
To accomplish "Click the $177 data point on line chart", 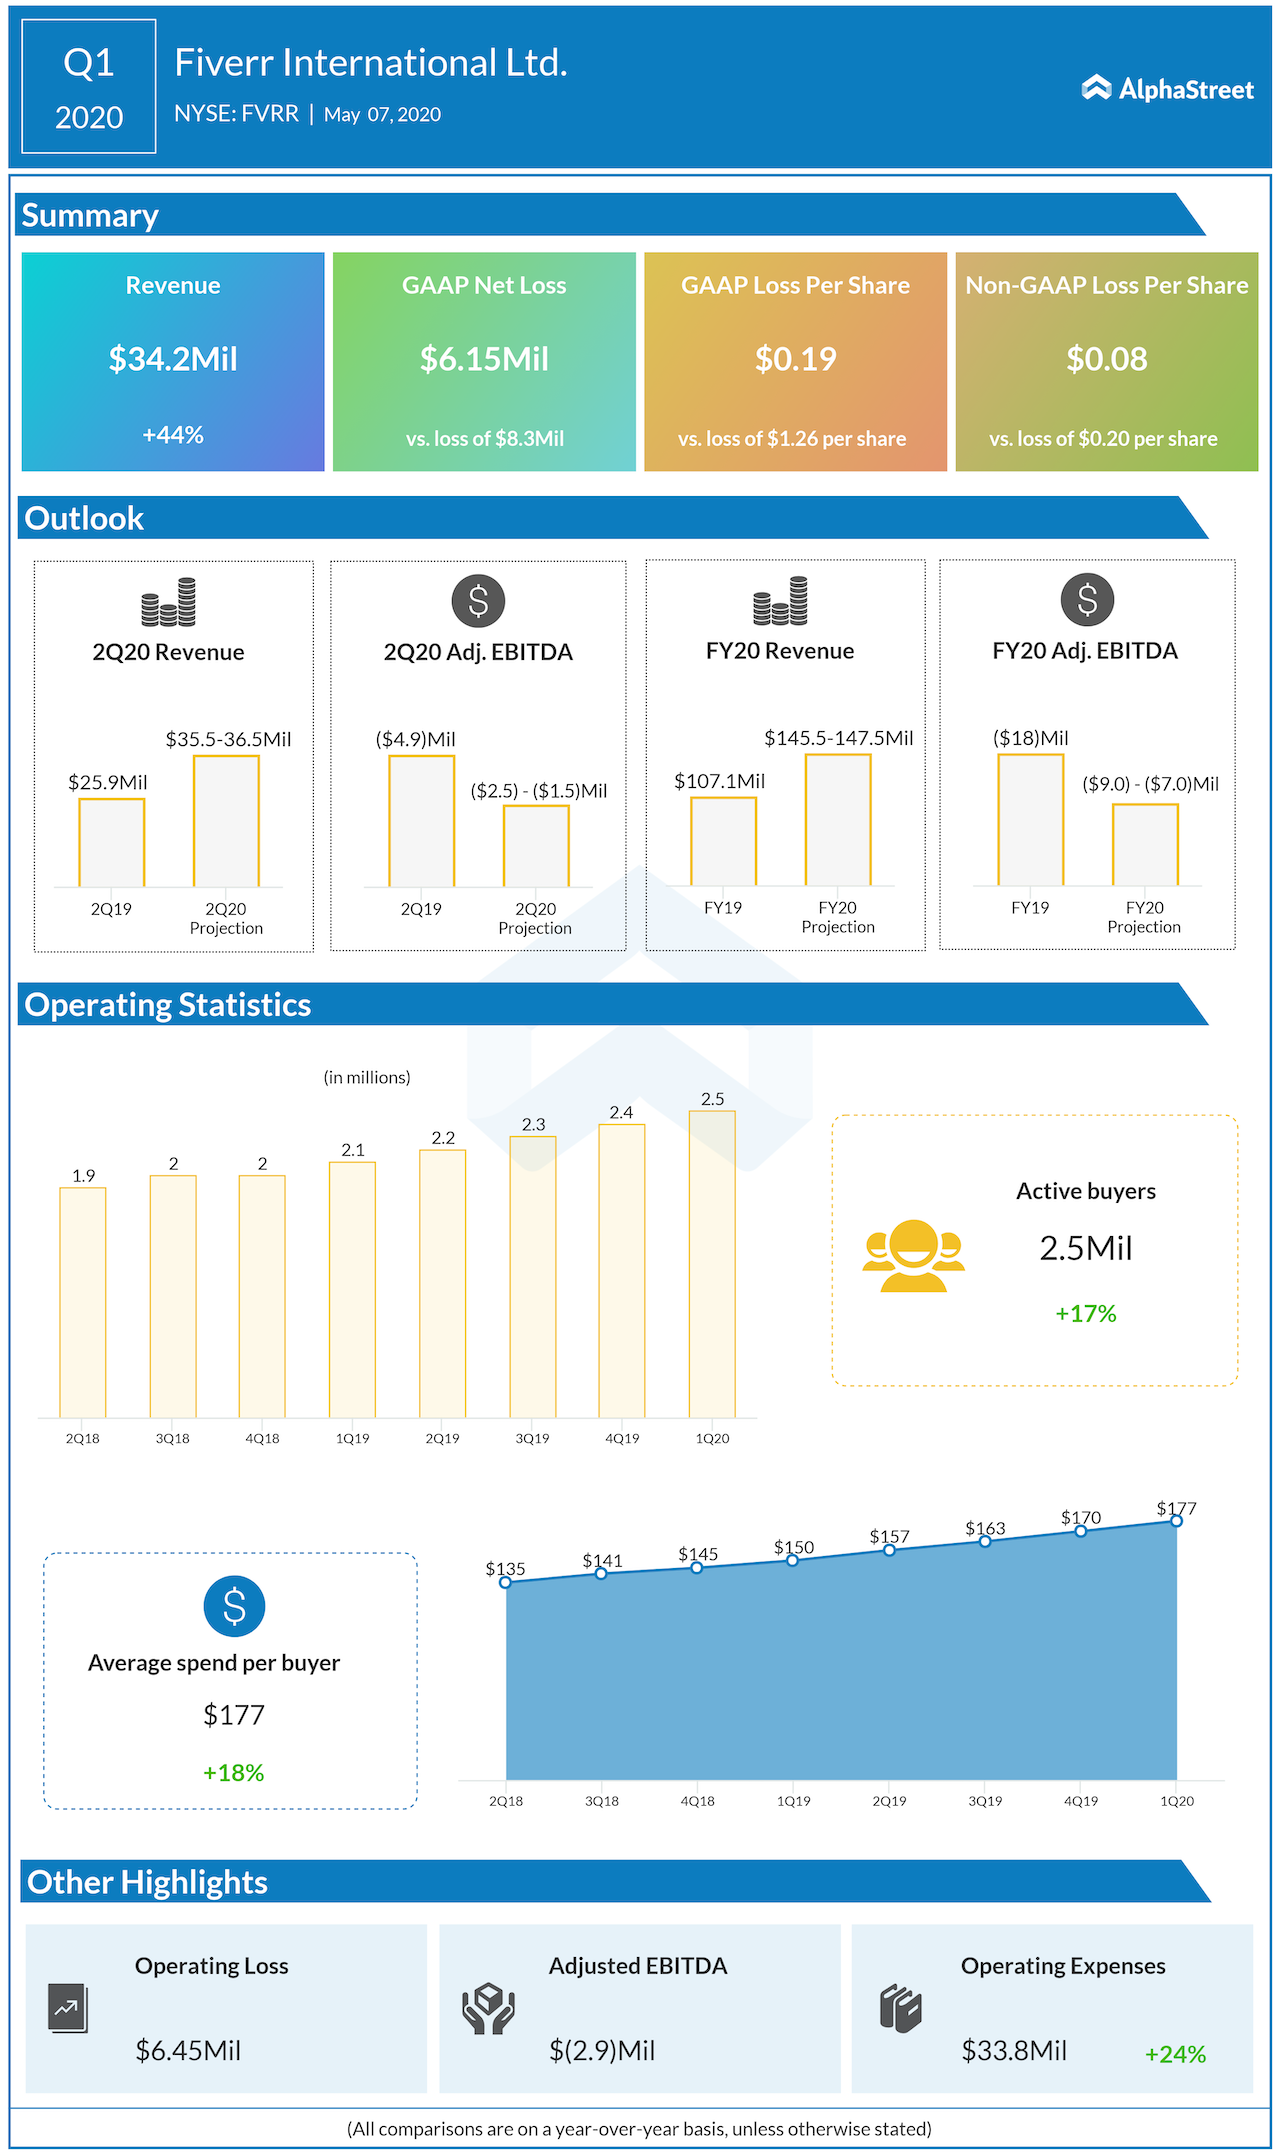I will (x=1176, y=1521).
